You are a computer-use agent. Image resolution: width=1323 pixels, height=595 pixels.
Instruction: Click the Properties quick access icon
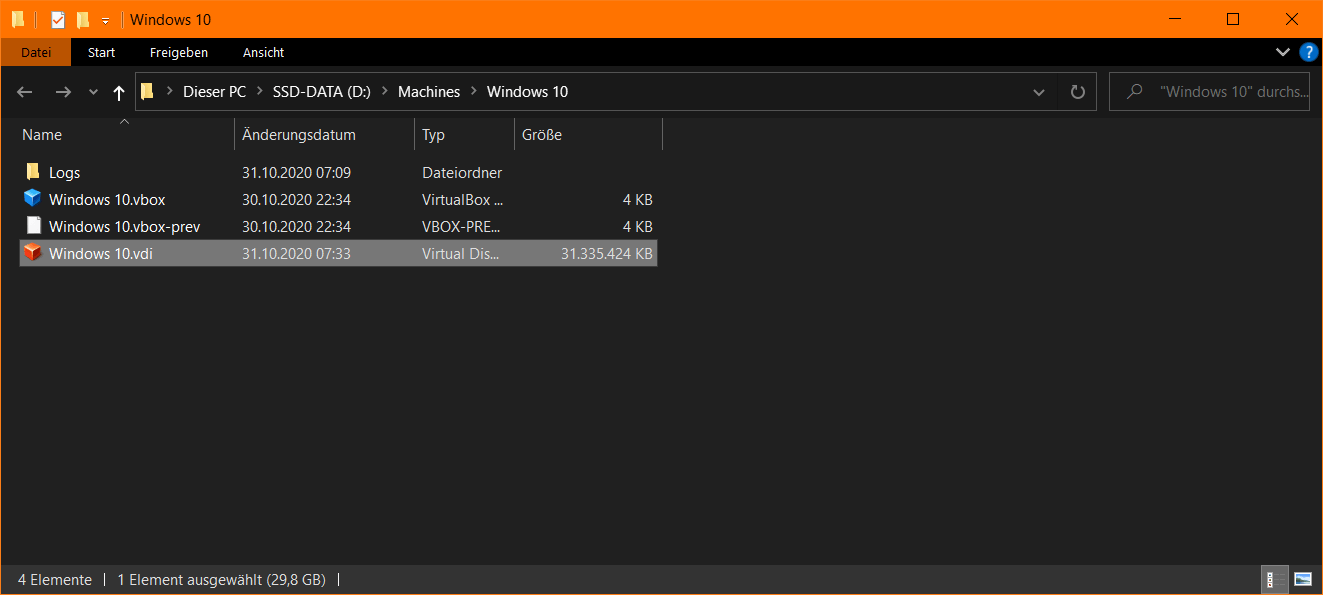[58, 20]
